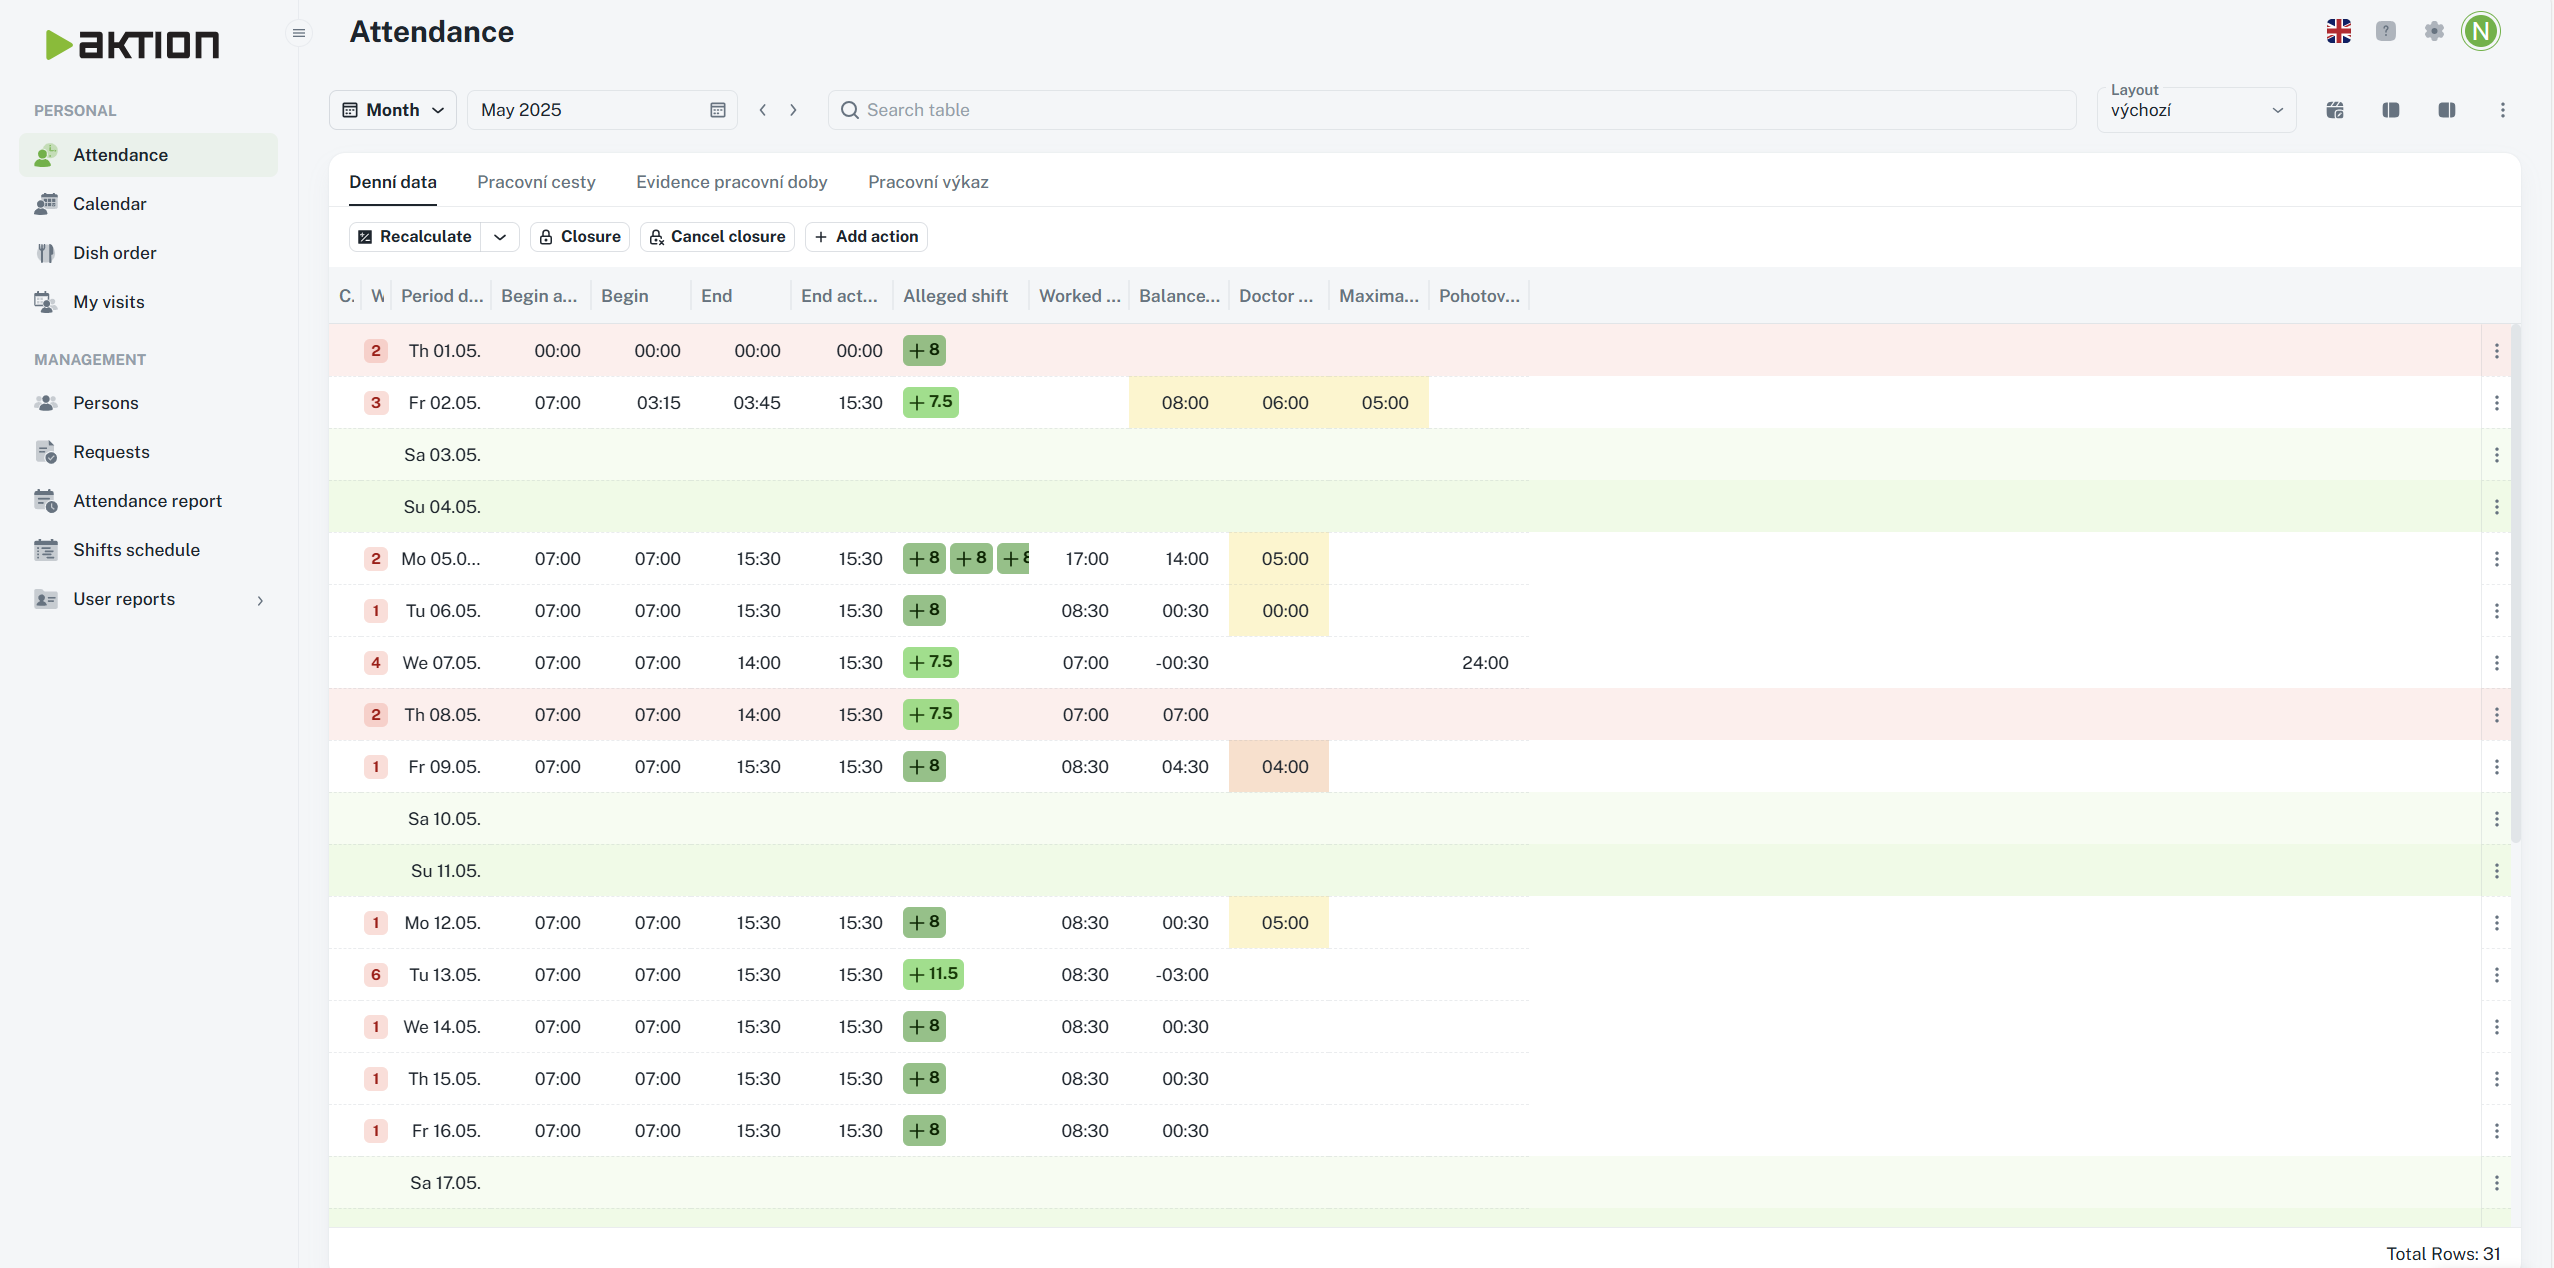Switch to the Evidence pracovní doby tab

[731, 182]
